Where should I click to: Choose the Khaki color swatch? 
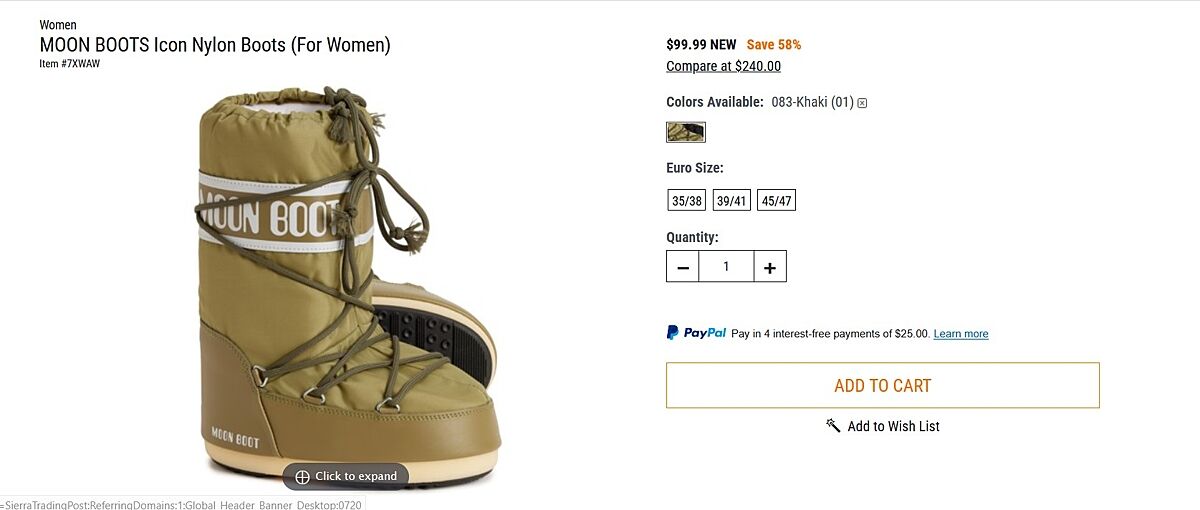(686, 132)
